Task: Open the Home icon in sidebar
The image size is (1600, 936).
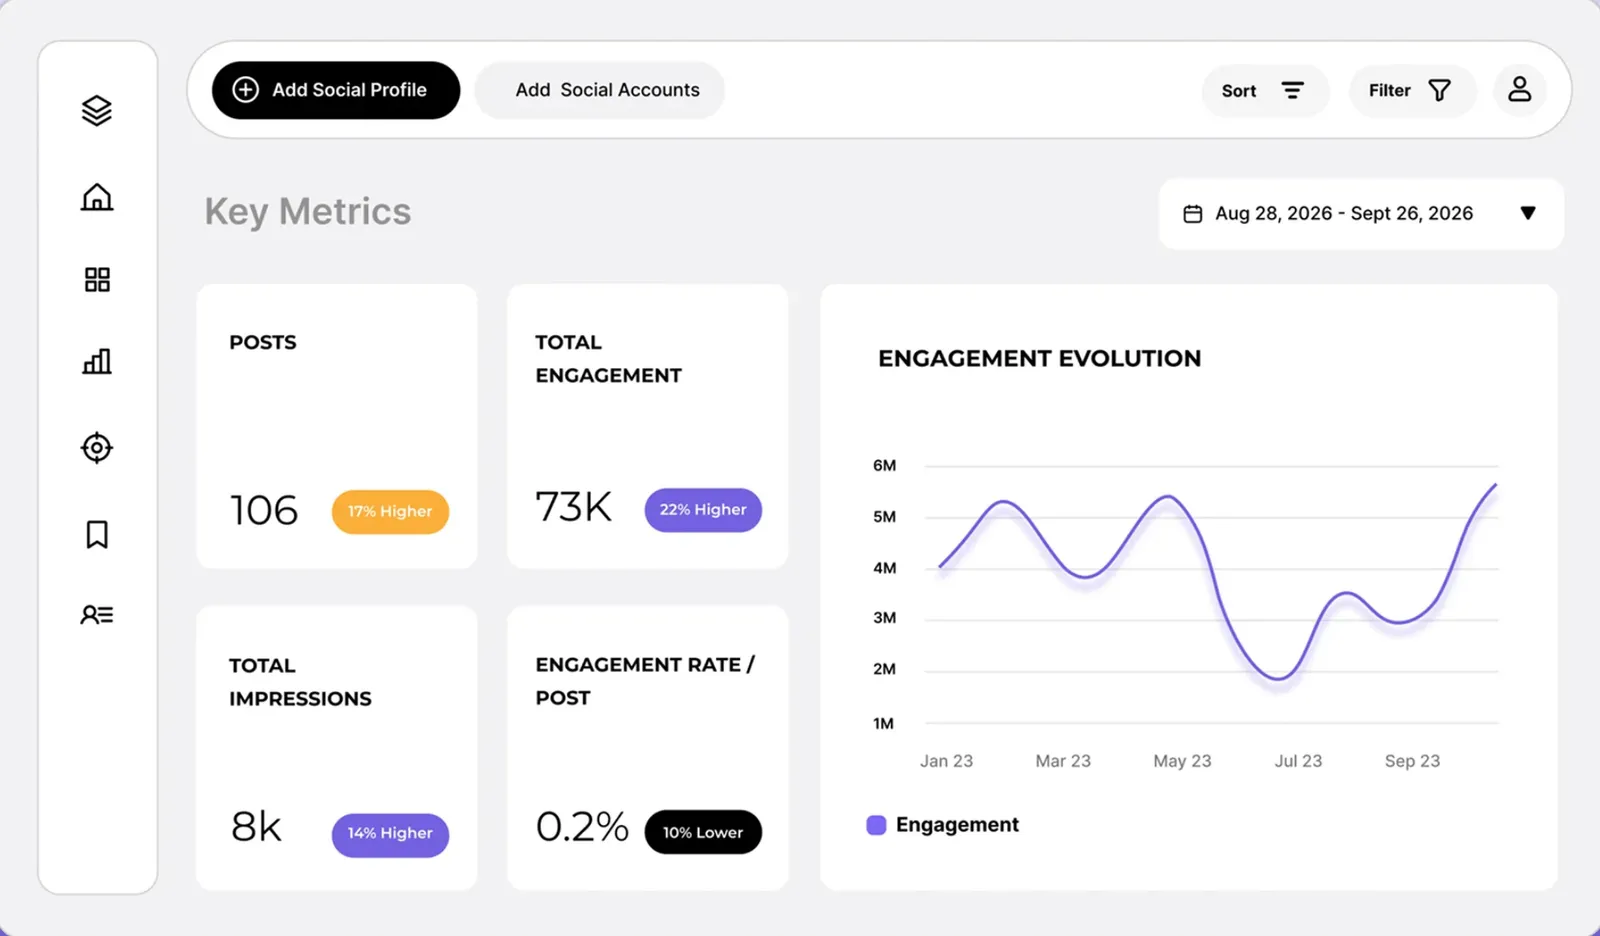Action: tap(97, 197)
